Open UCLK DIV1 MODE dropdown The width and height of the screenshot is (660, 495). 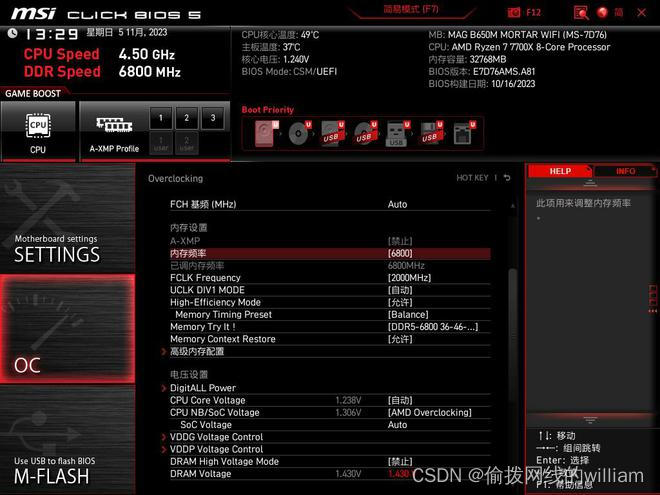point(400,290)
